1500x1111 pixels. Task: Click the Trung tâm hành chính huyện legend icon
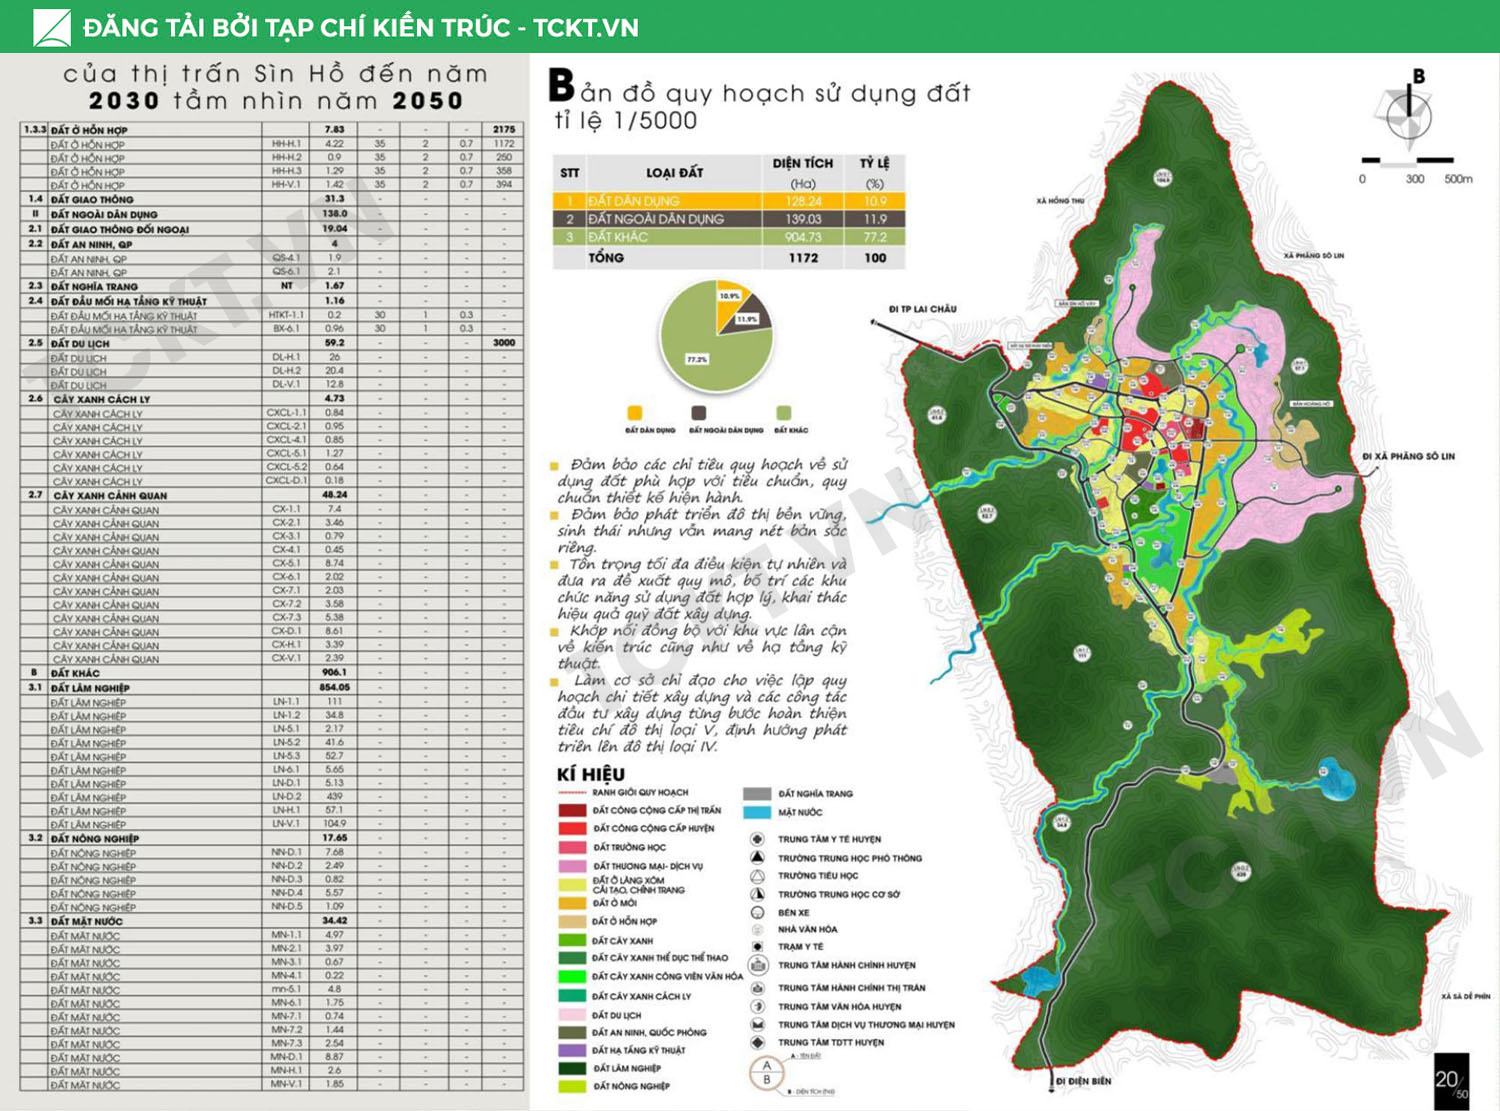pos(757,965)
